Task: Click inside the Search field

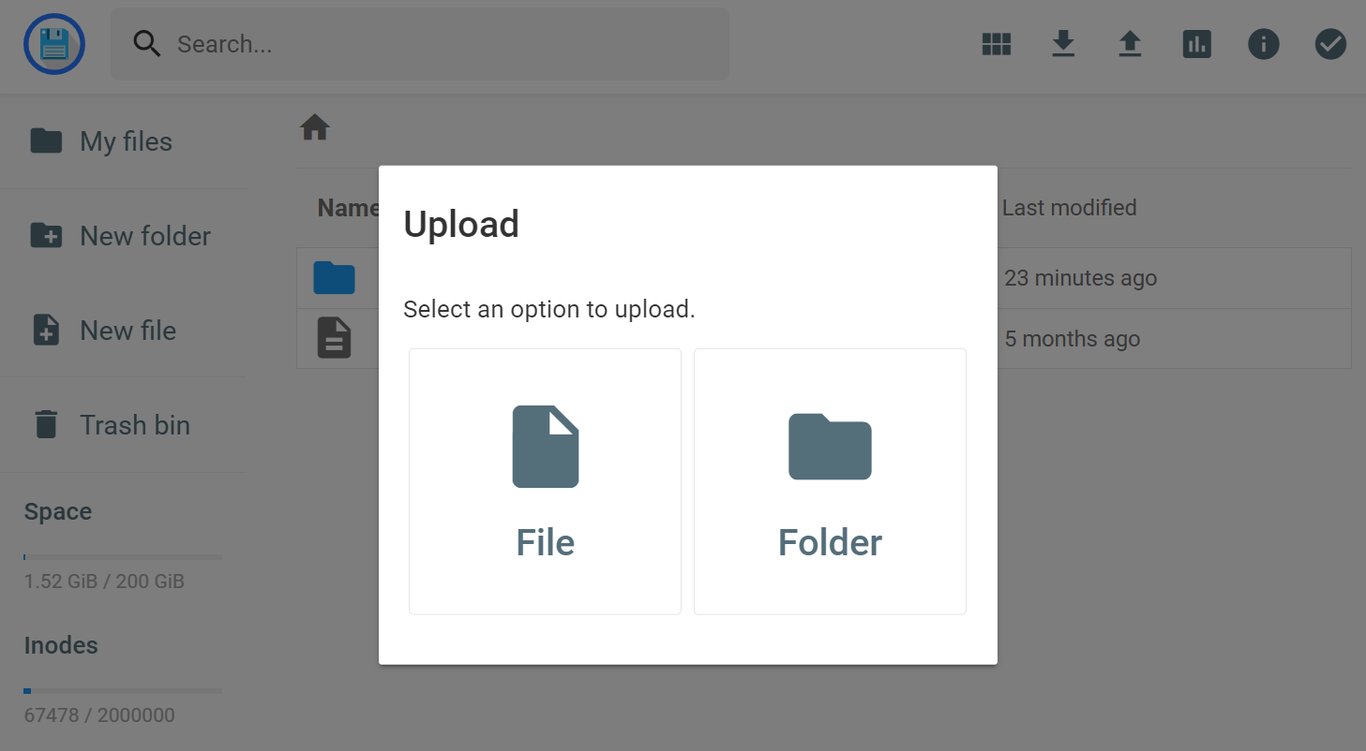Action: (420, 44)
